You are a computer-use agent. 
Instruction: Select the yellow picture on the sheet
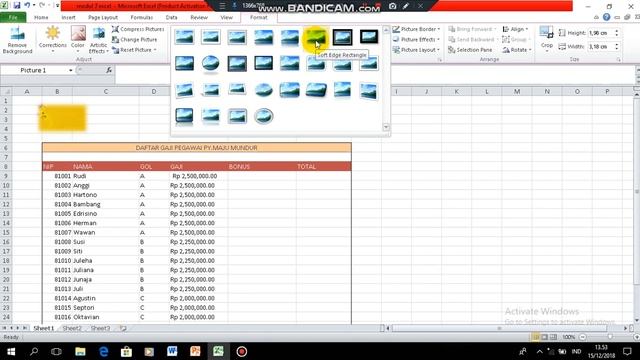point(62,118)
